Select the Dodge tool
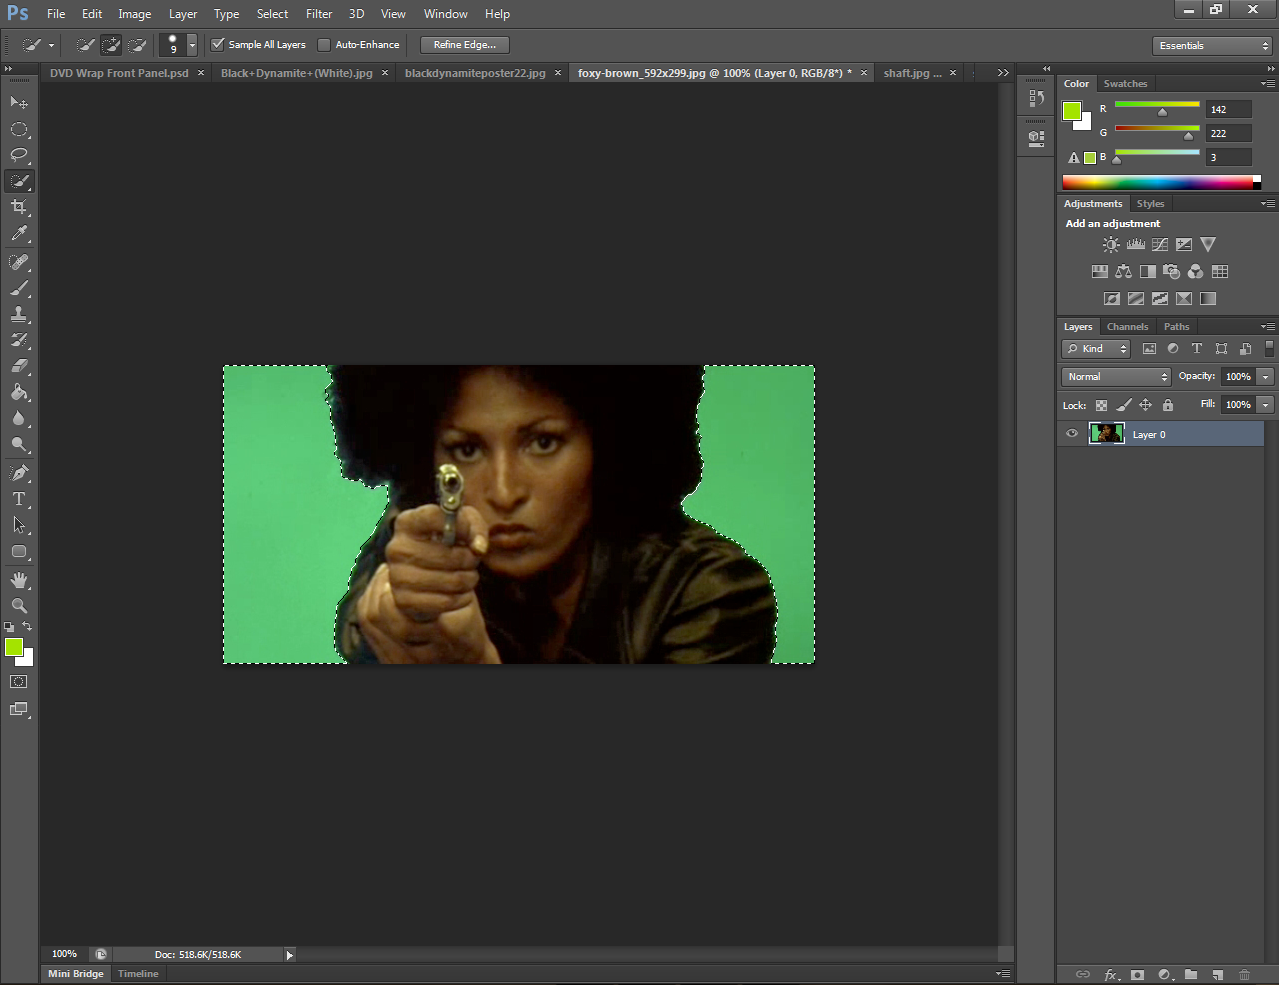1279x985 pixels. [x=19, y=444]
